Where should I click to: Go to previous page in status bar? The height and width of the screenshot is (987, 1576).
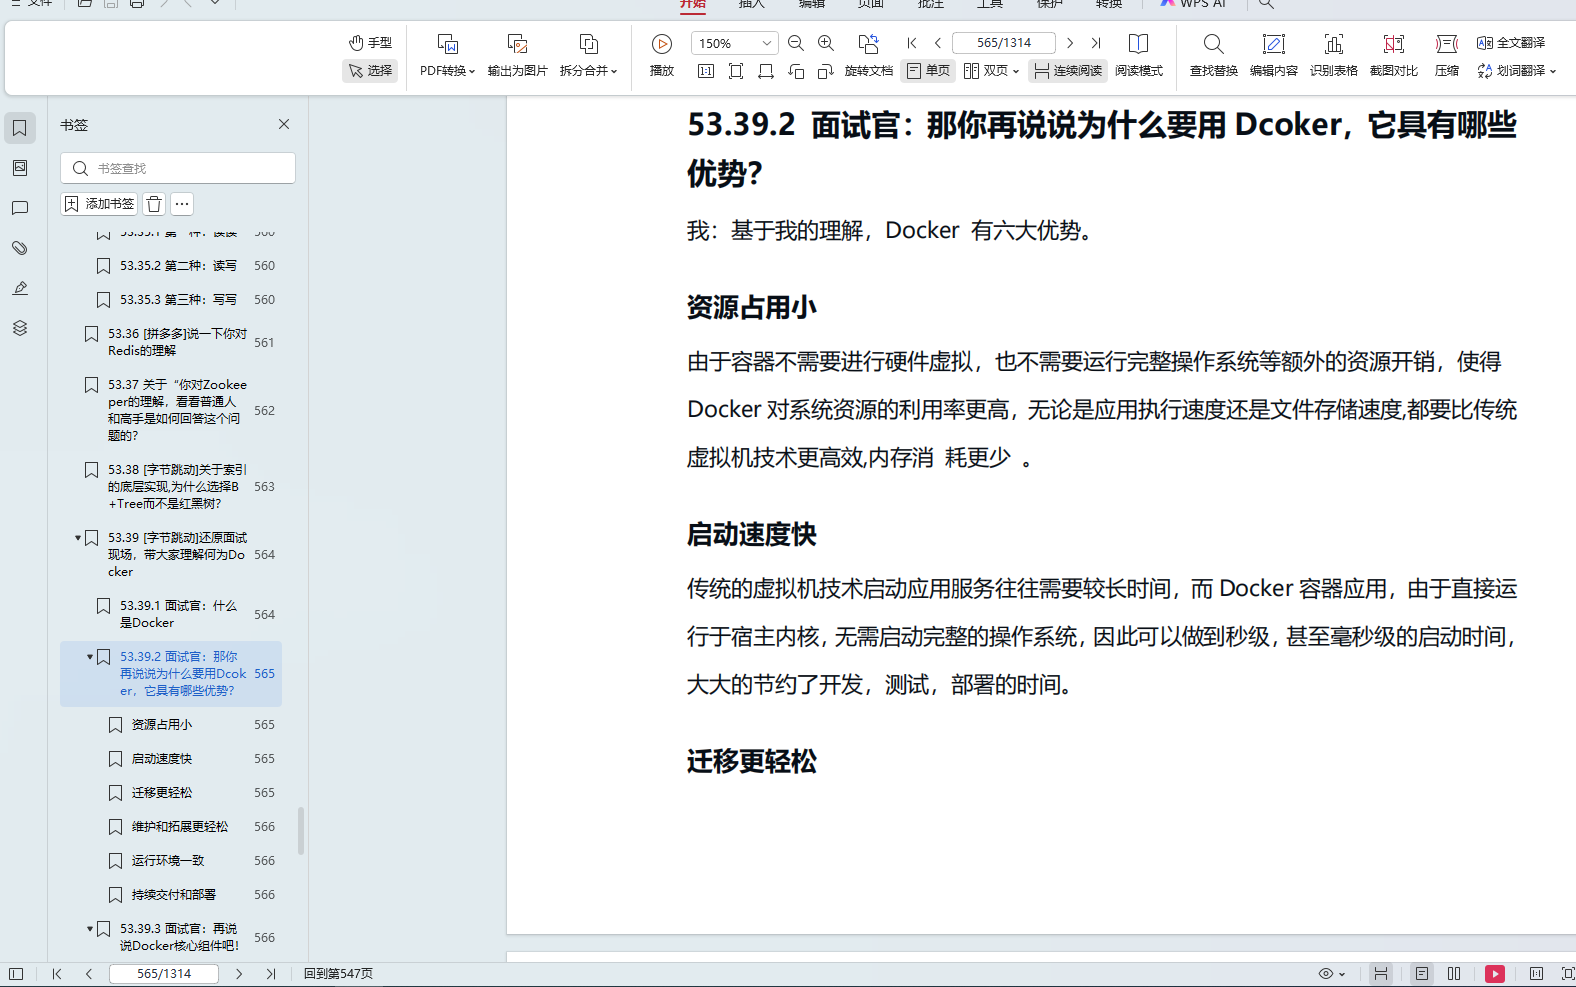click(89, 974)
